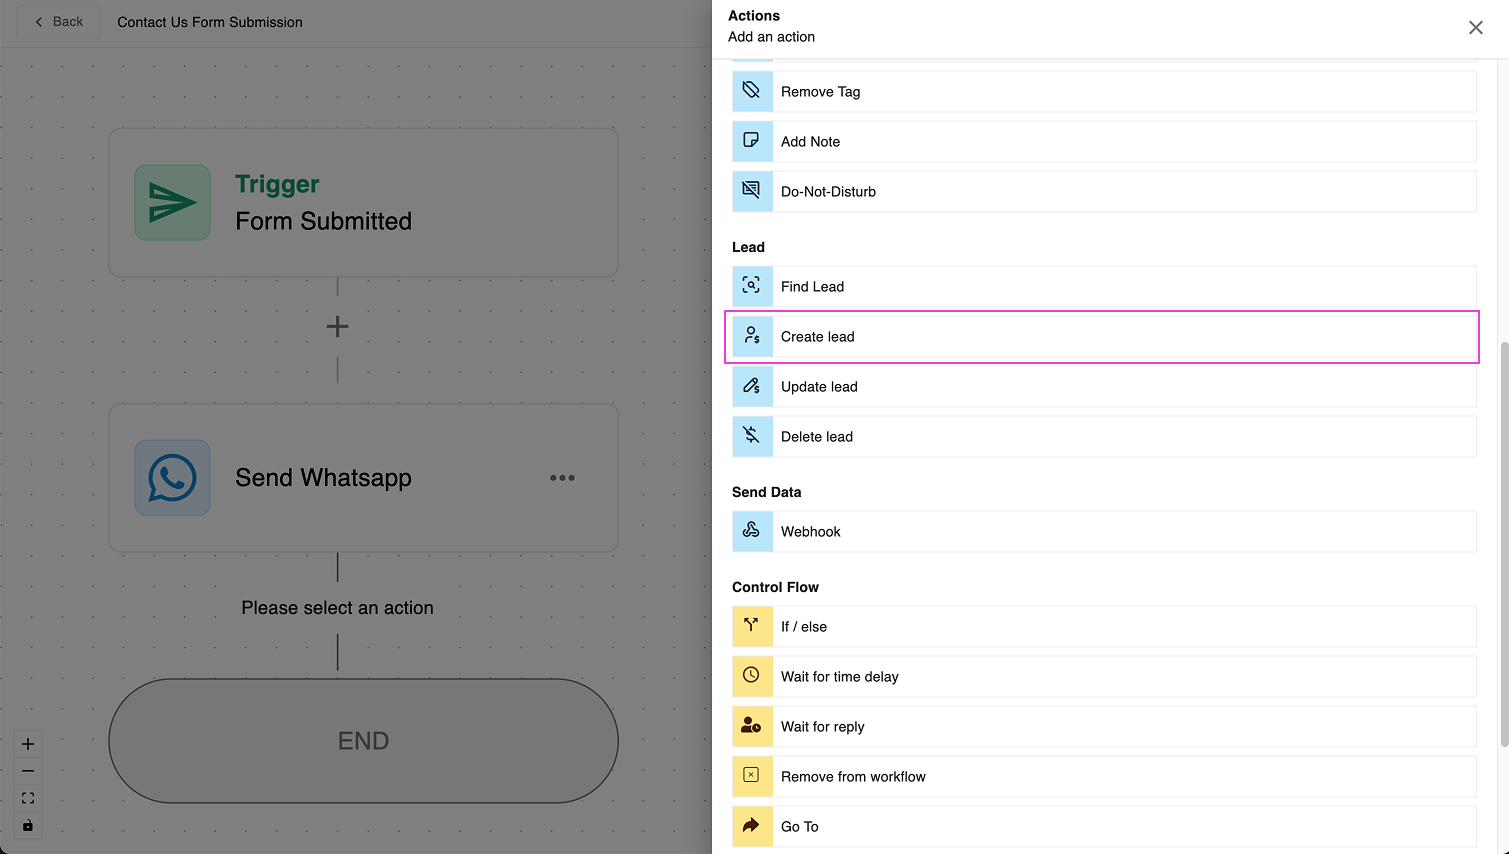1509x854 pixels.
Task: Click the Remove Tag icon
Action: click(x=752, y=91)
